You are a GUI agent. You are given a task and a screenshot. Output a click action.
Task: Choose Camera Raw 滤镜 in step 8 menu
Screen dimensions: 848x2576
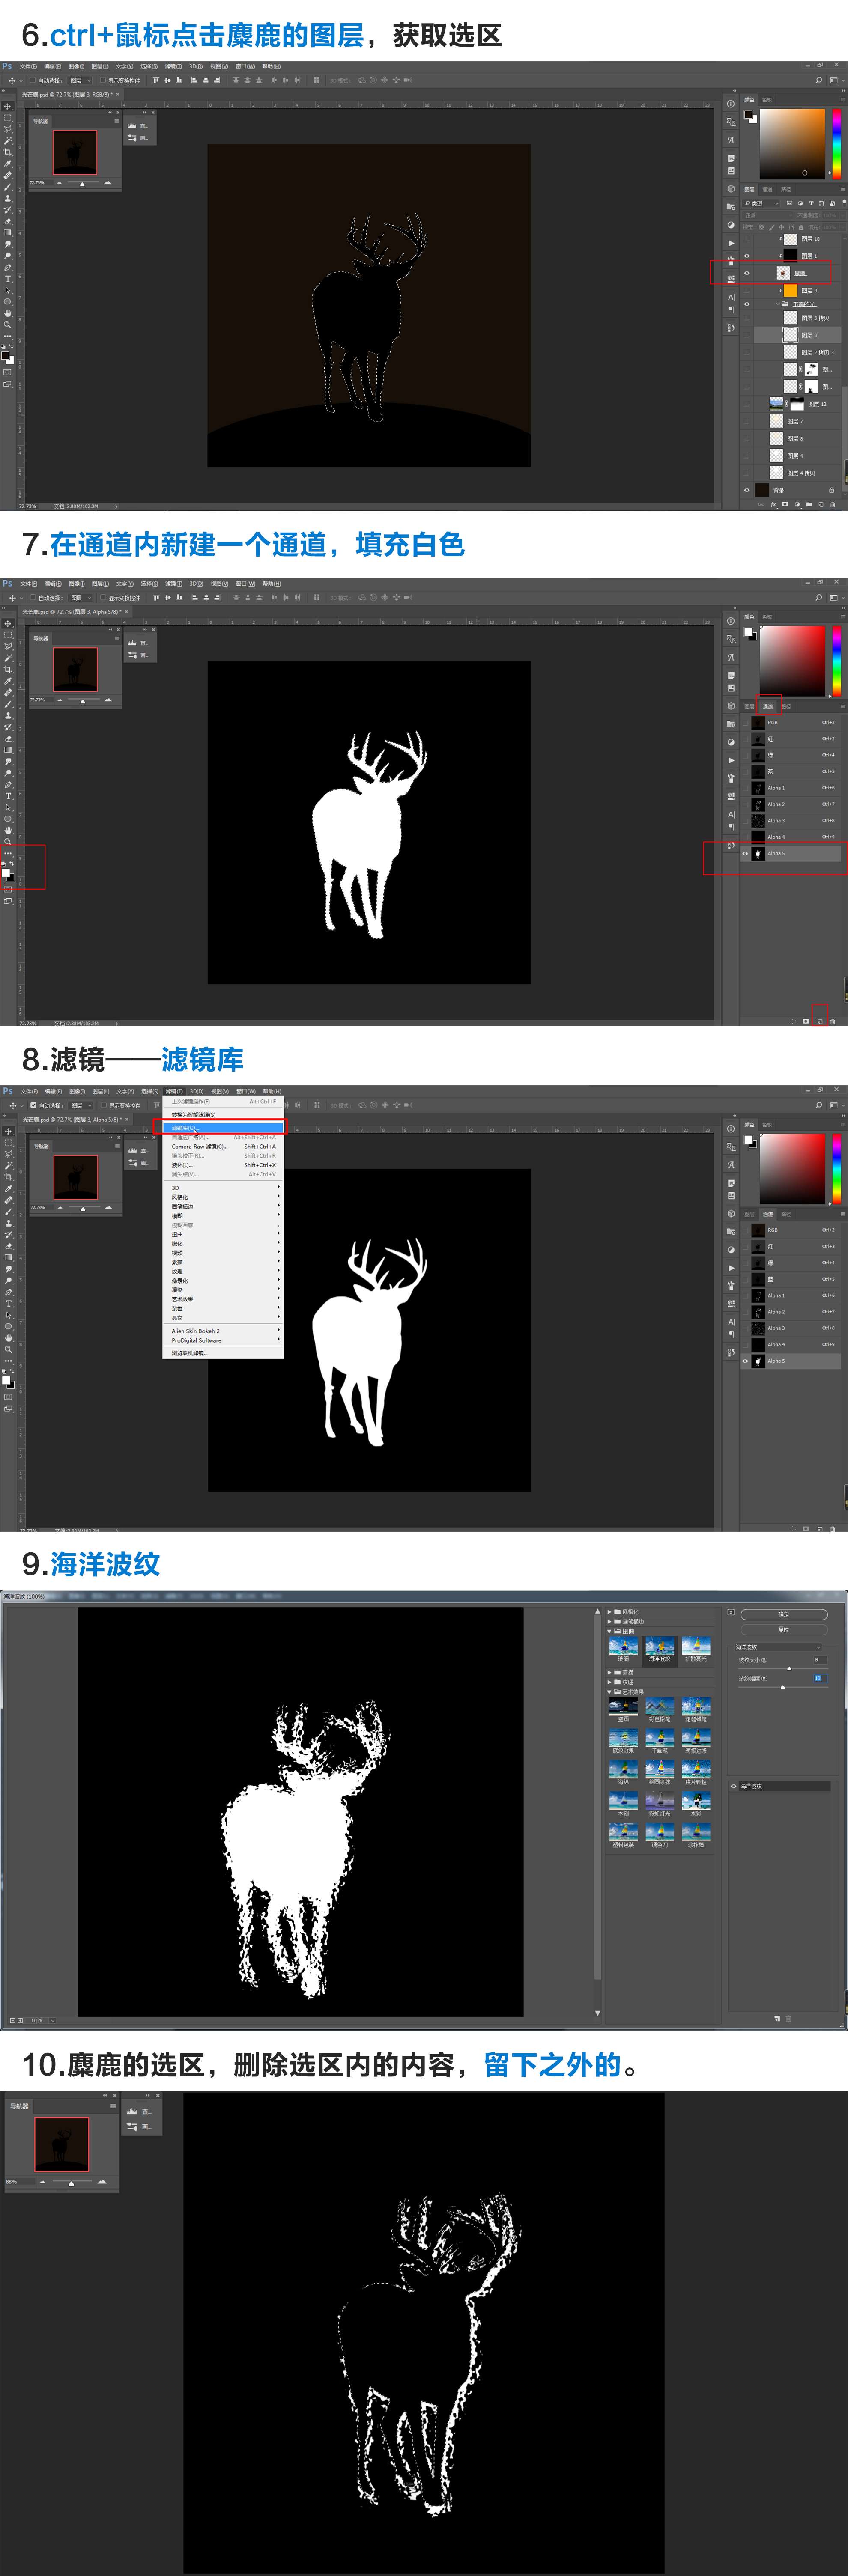click(223, 1146)
